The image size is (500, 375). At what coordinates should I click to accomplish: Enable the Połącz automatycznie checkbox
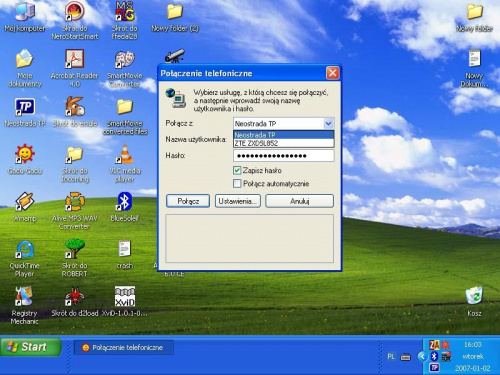[x=237, y=184]
